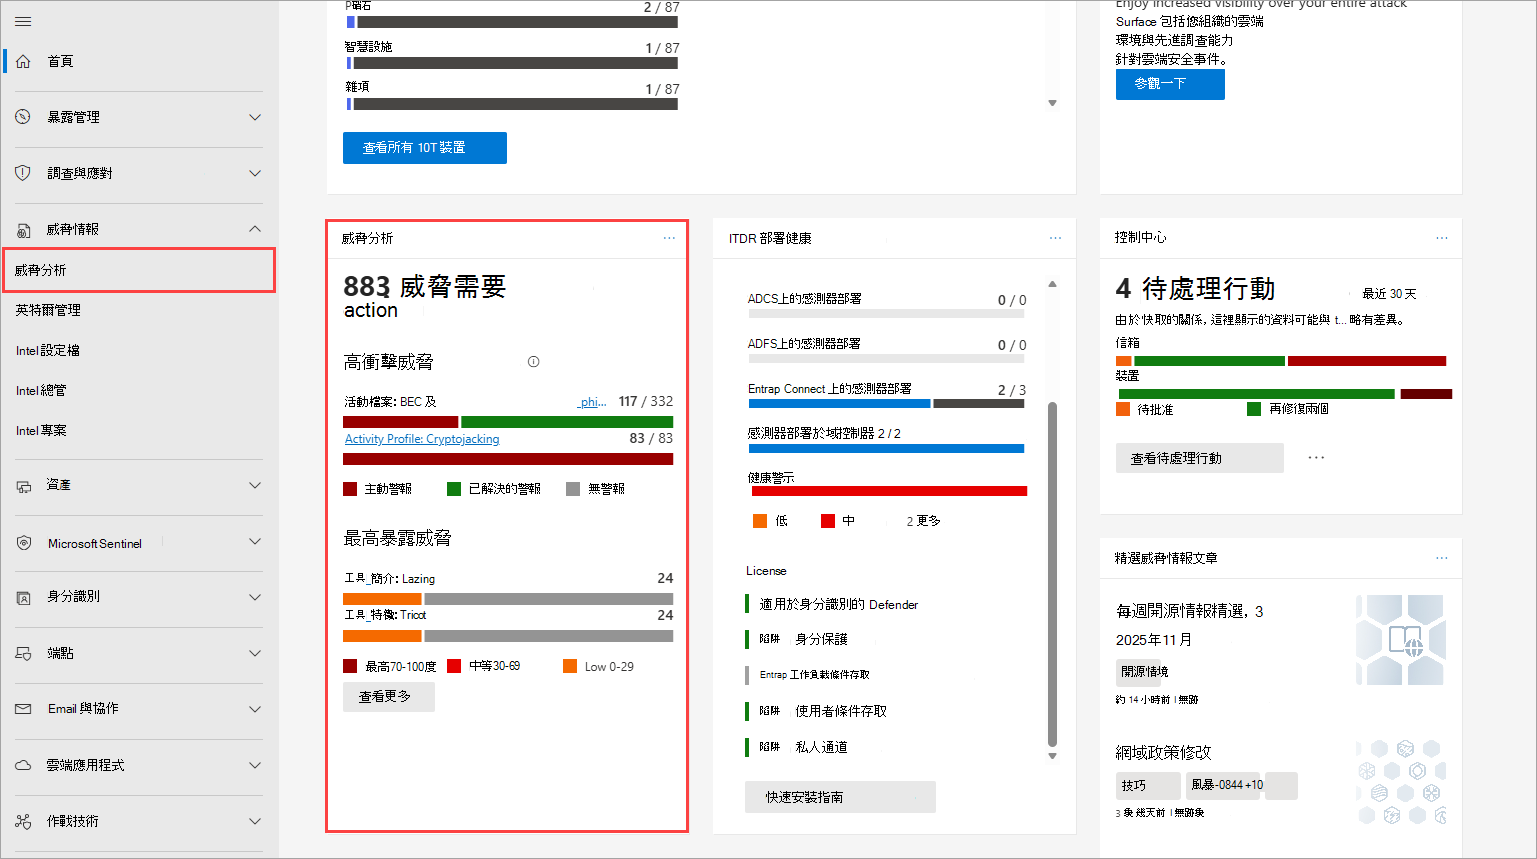Click ellipsis next to 查看待處理行動

coord(1316,457)
